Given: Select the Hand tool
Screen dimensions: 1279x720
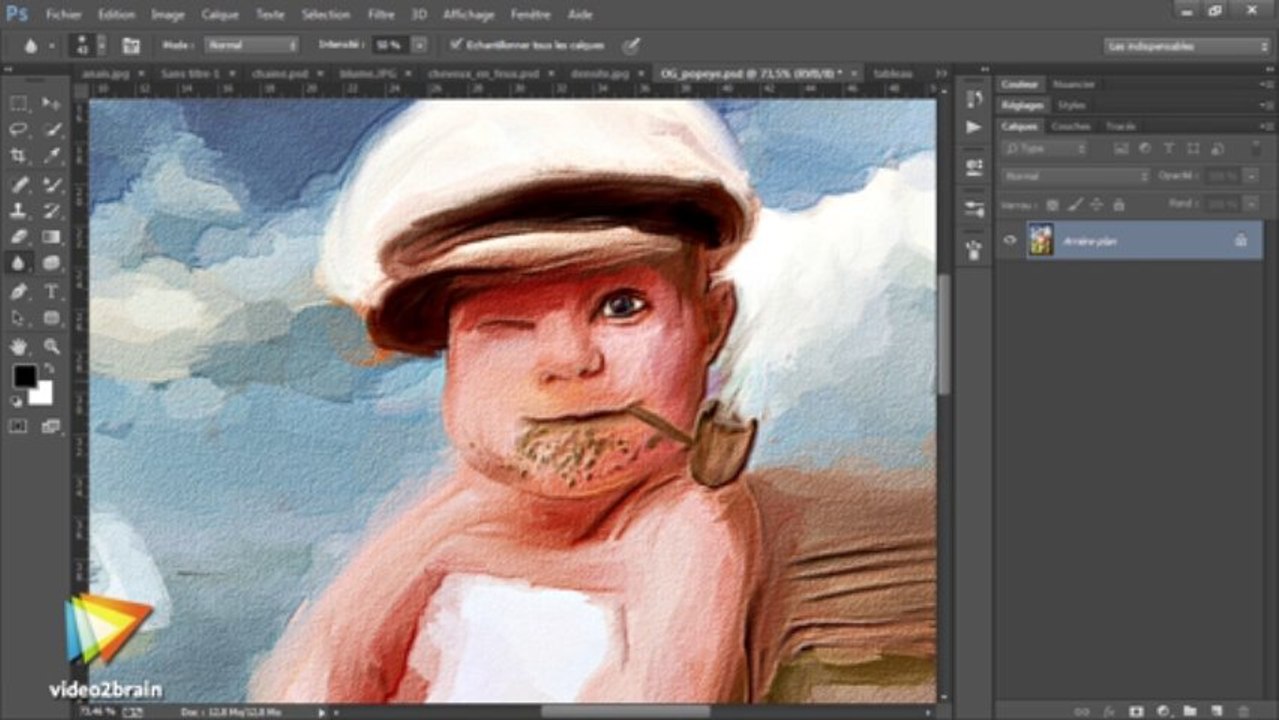Looking at the screenshot, I should (19, 347).
